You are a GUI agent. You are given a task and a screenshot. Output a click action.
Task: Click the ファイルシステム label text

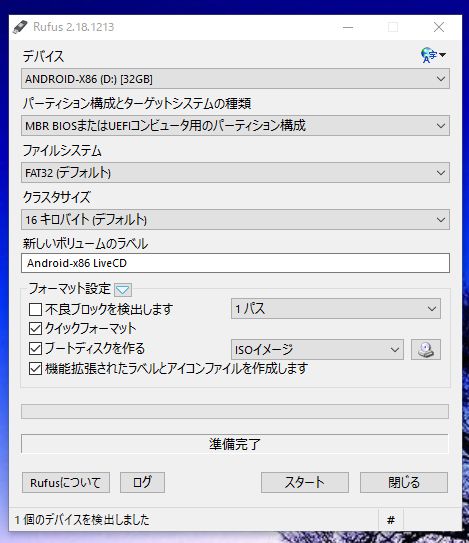tap(62, 151)
